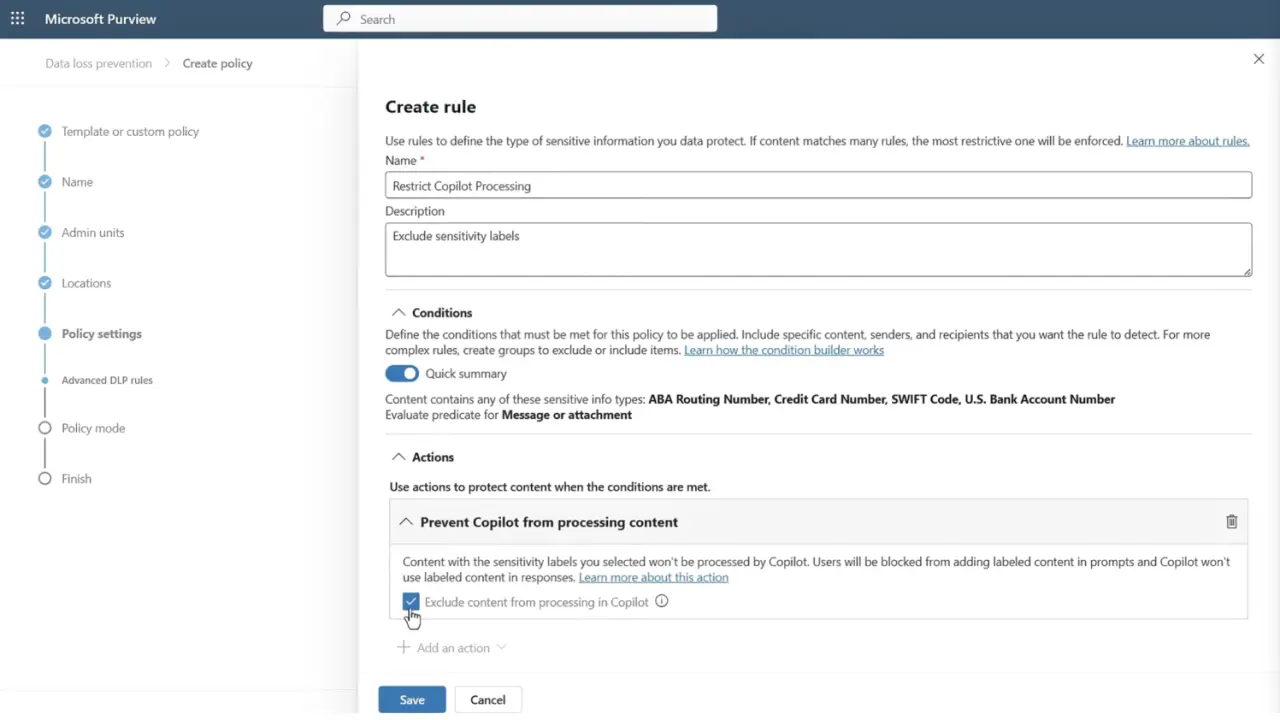
Task: Click the Create policy breadcrumb item
Action: [x=217, y=63]
